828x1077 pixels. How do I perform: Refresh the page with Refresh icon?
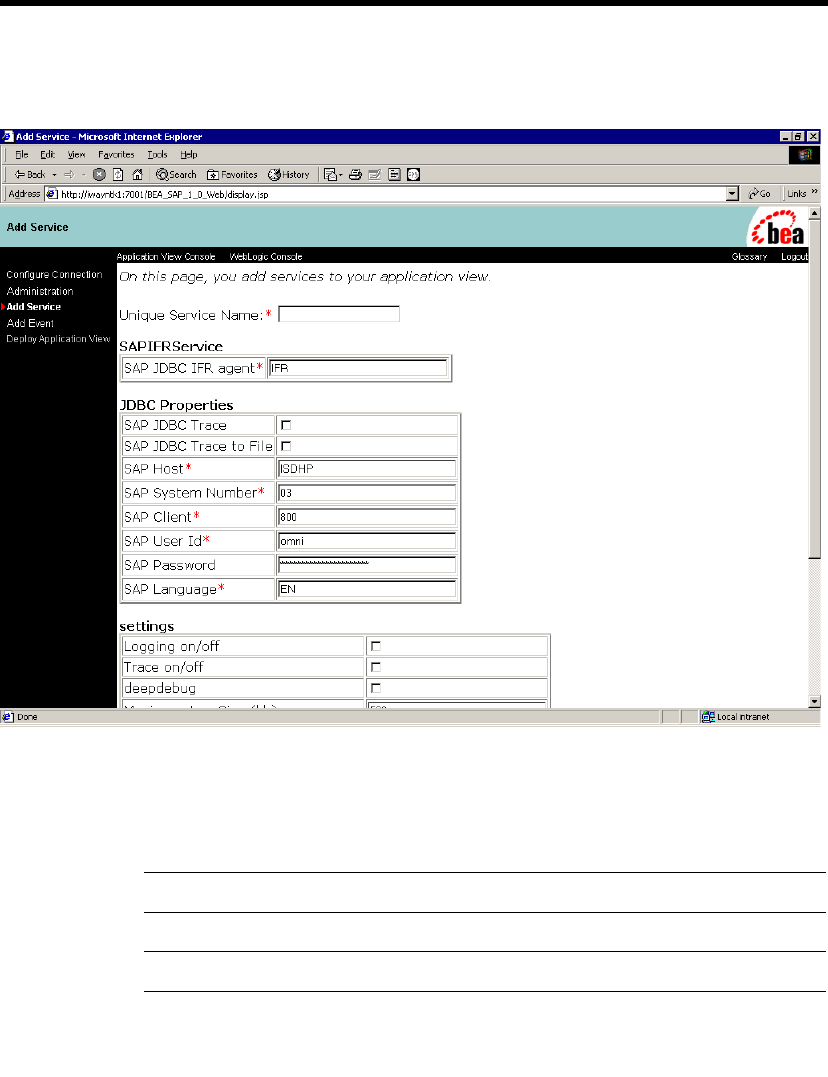118,174
